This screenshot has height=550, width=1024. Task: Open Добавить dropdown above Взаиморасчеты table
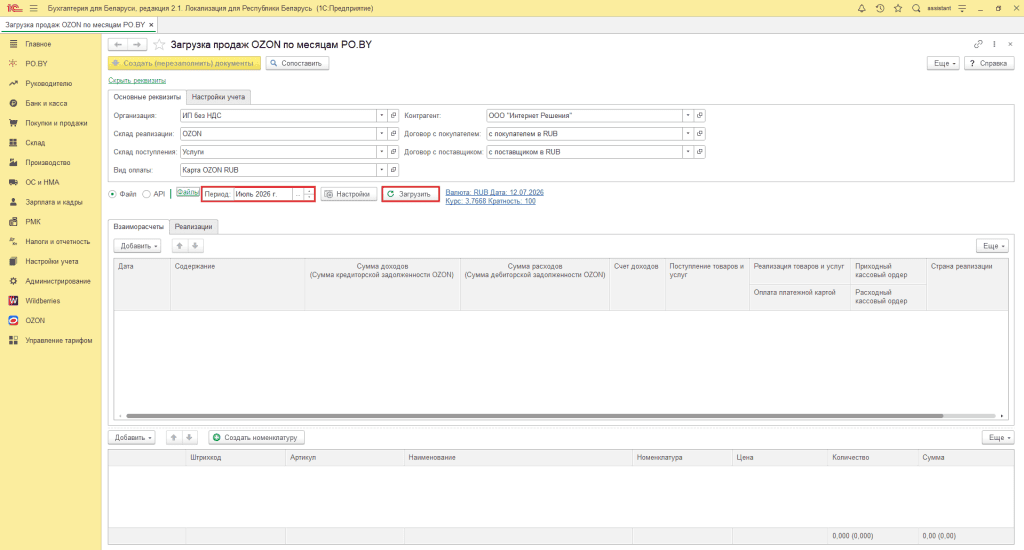[137, 246]
